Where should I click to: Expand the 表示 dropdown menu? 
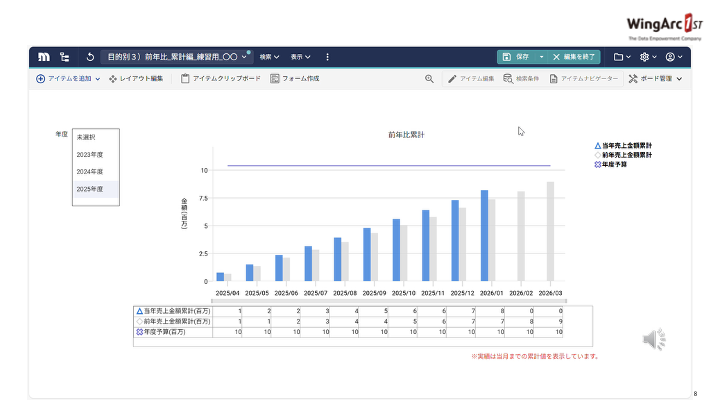point(299,57)
